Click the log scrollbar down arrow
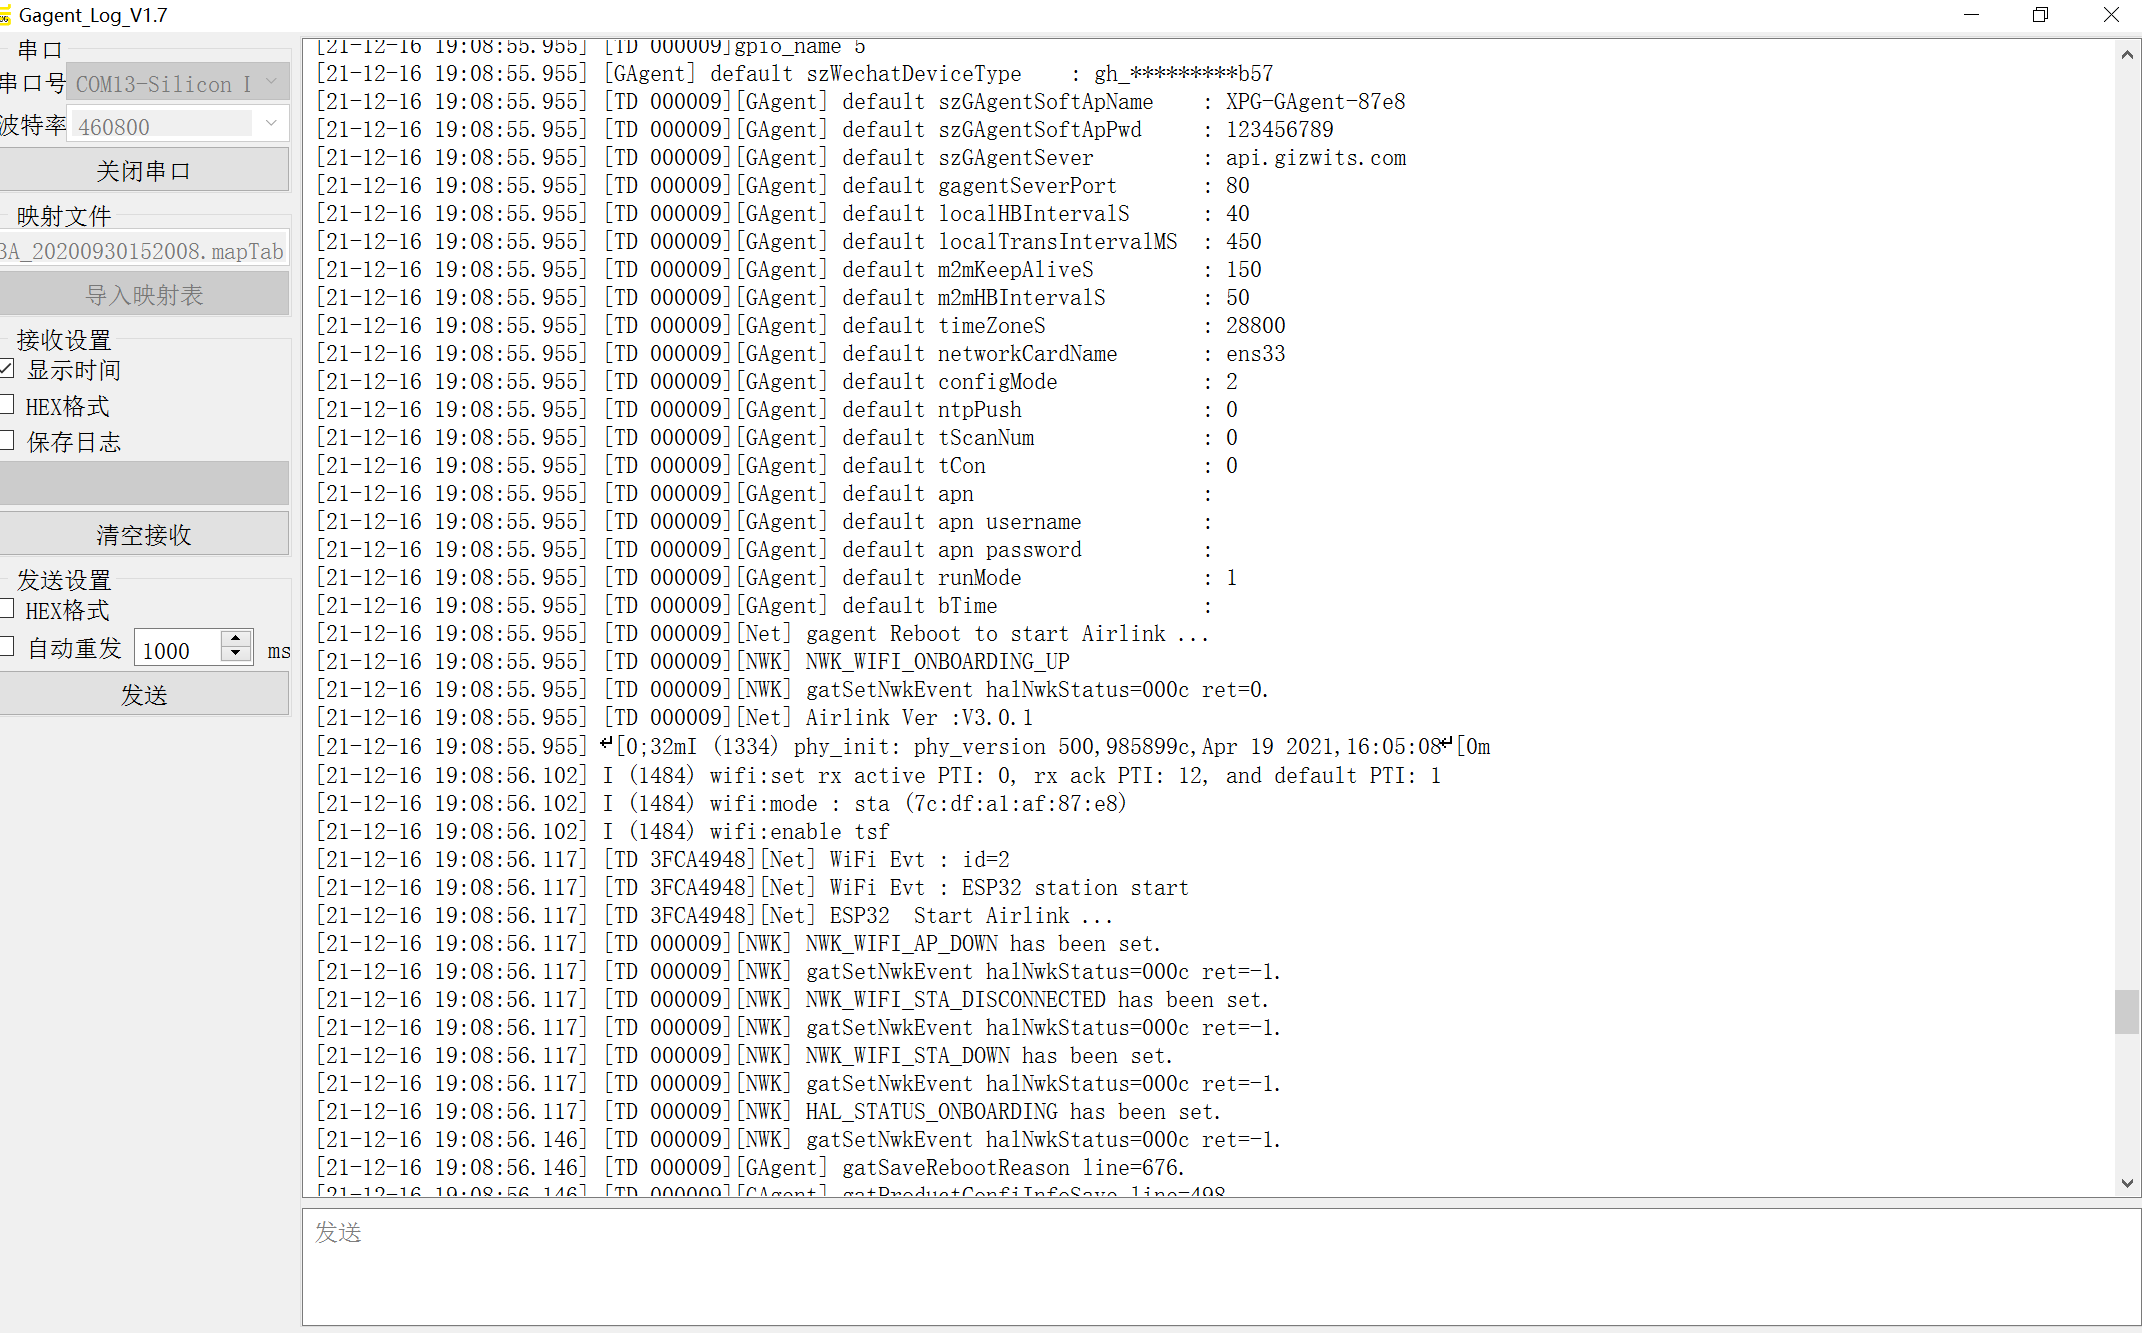This screenshot has width=2142, height=1333. [2127, 1183]
